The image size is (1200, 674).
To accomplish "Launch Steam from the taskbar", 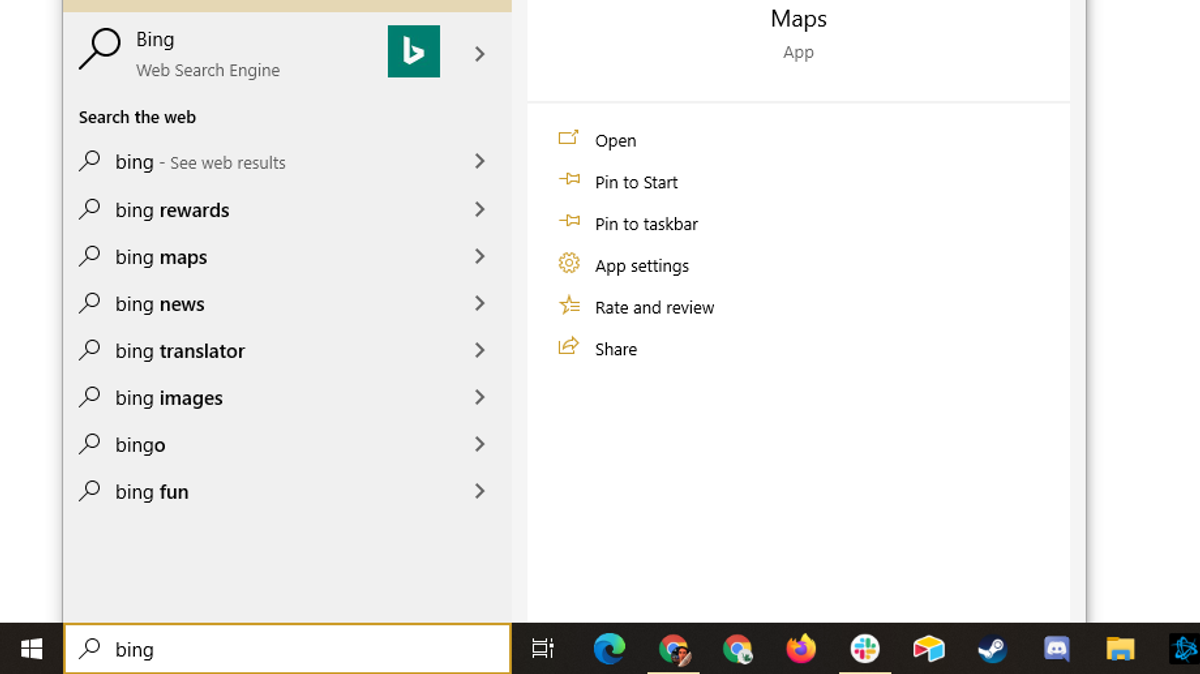I will coord(992,649).
